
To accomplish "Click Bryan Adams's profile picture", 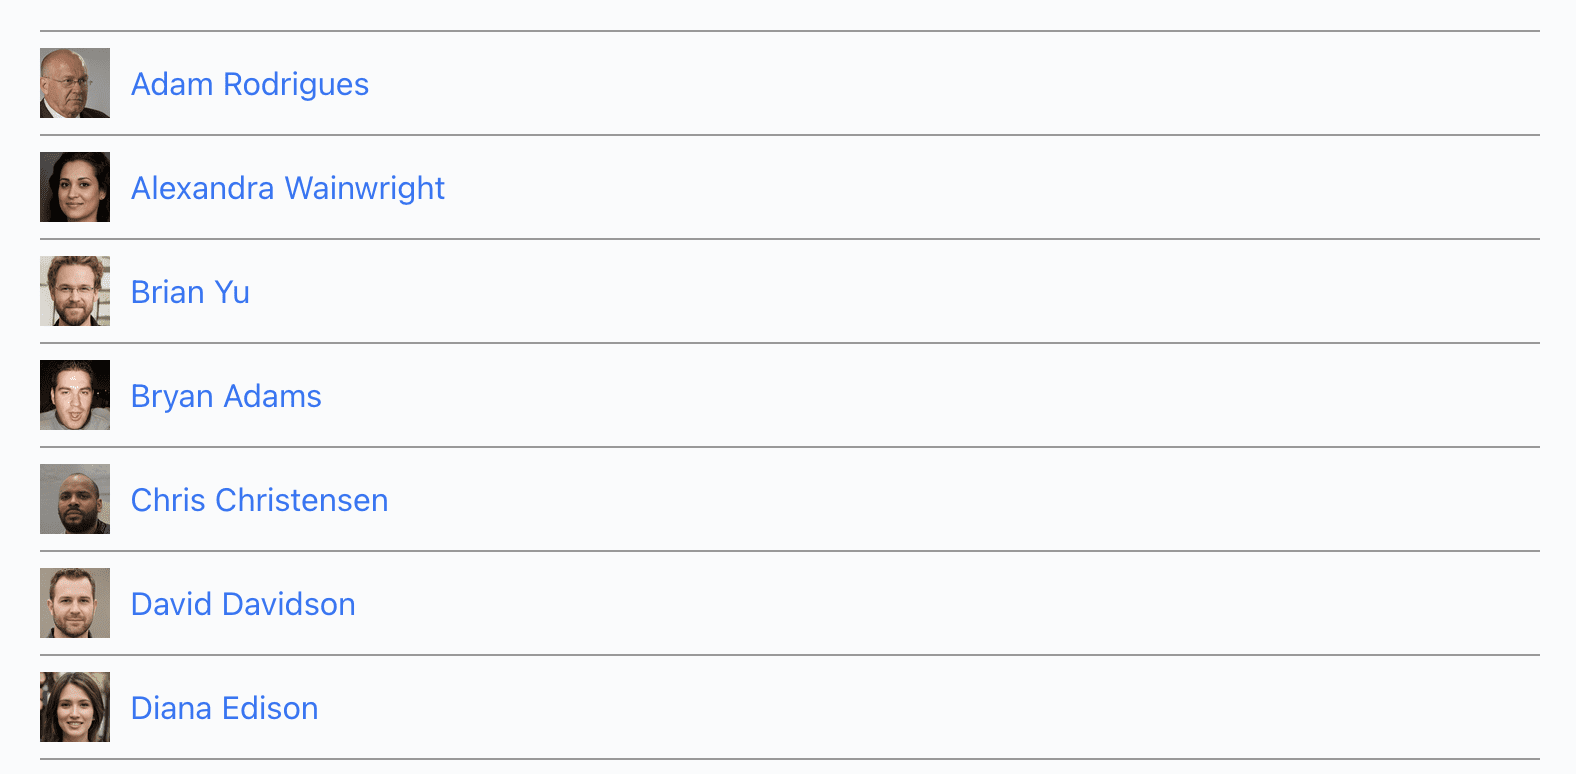I will coord(75,395).
